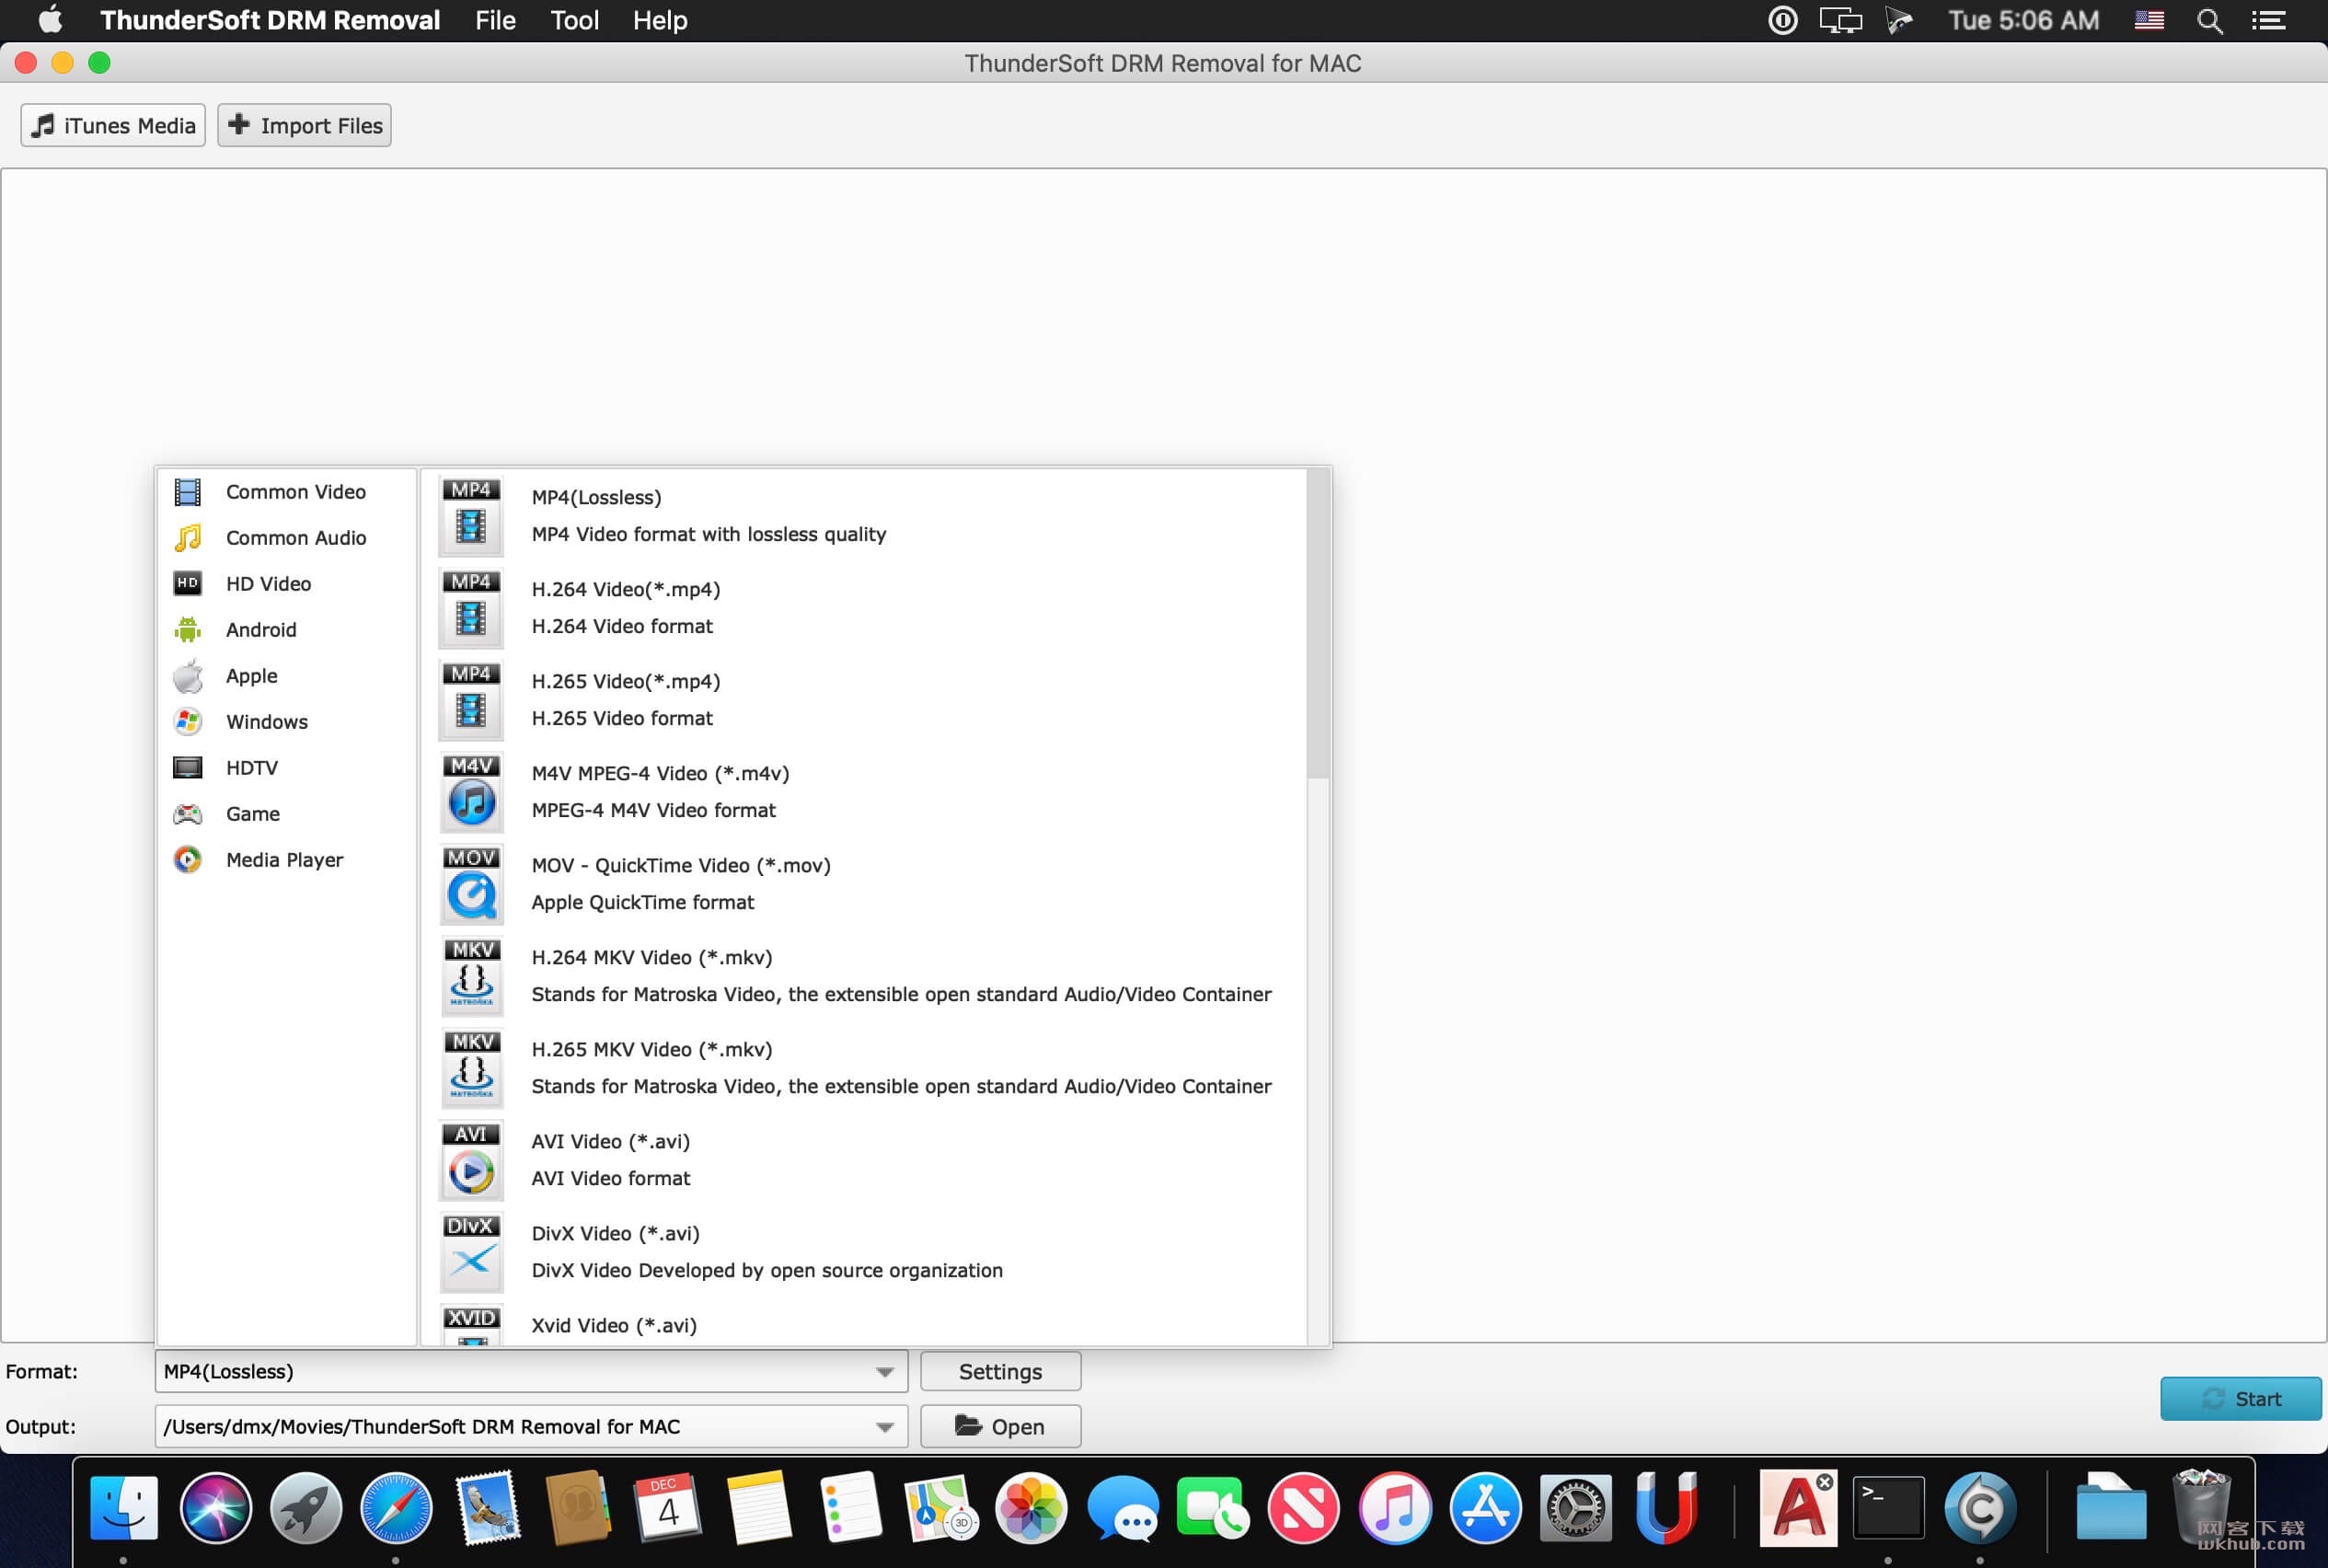Click the format list scrollbar thumb
The height and width of the screenshot is (1568, 2328).
click(x=1318, y=623)
